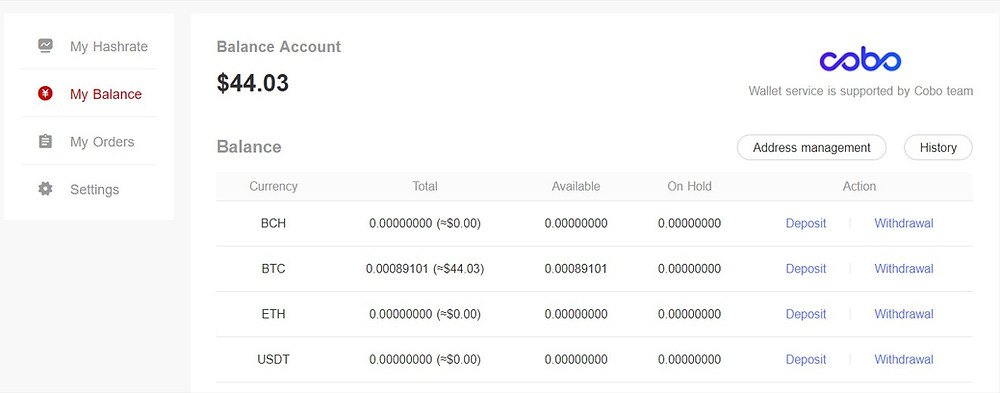Screen dimensions: 1000x393
Task: Click the My Orders clipboard icon
Action: coord(45,141)
